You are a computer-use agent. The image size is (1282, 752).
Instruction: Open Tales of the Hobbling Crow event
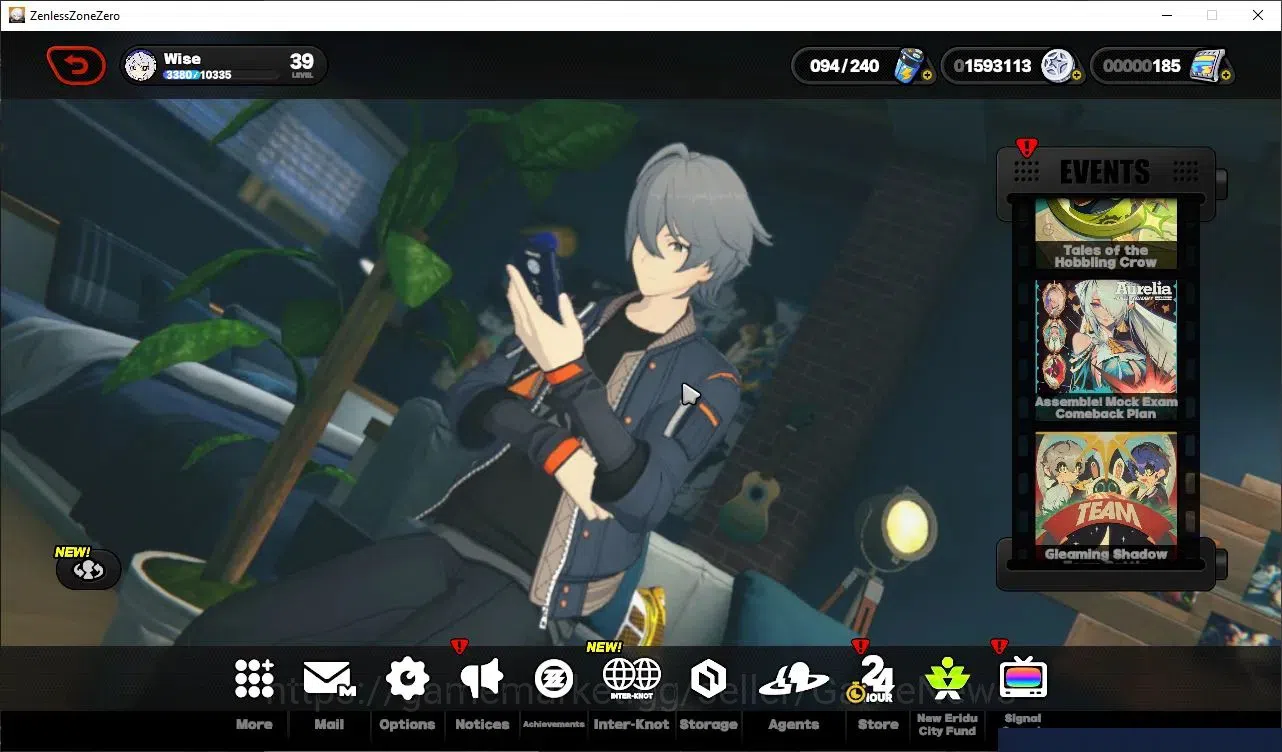[1106, 234]
